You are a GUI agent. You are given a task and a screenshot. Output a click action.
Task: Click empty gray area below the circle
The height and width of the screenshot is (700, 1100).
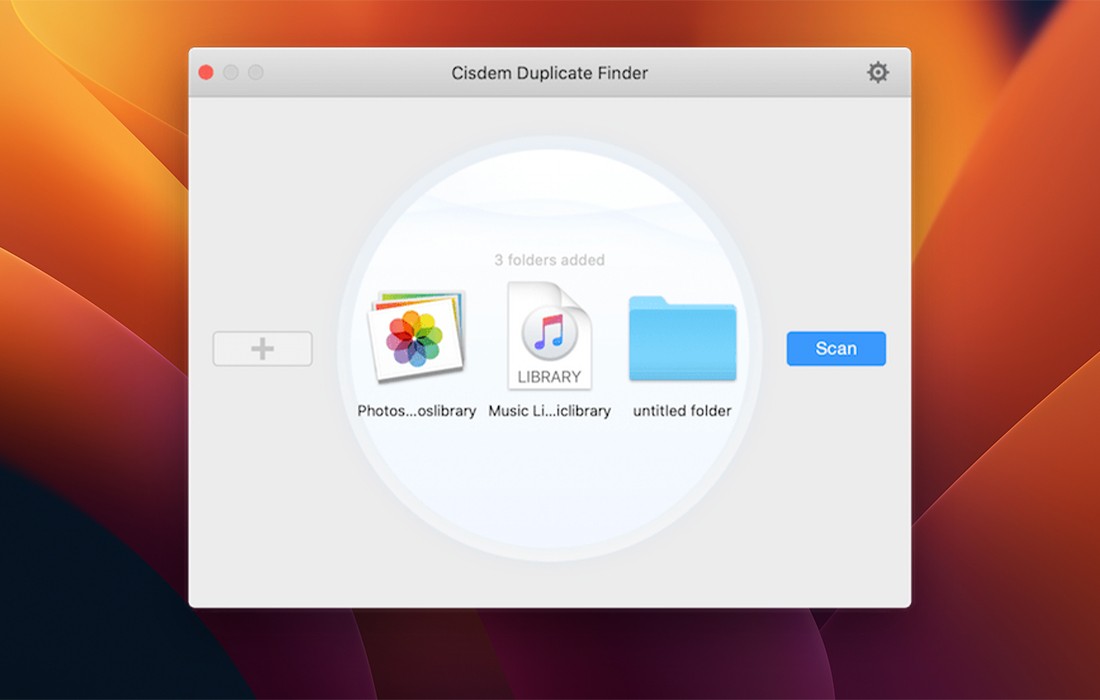tap(549, 585)
